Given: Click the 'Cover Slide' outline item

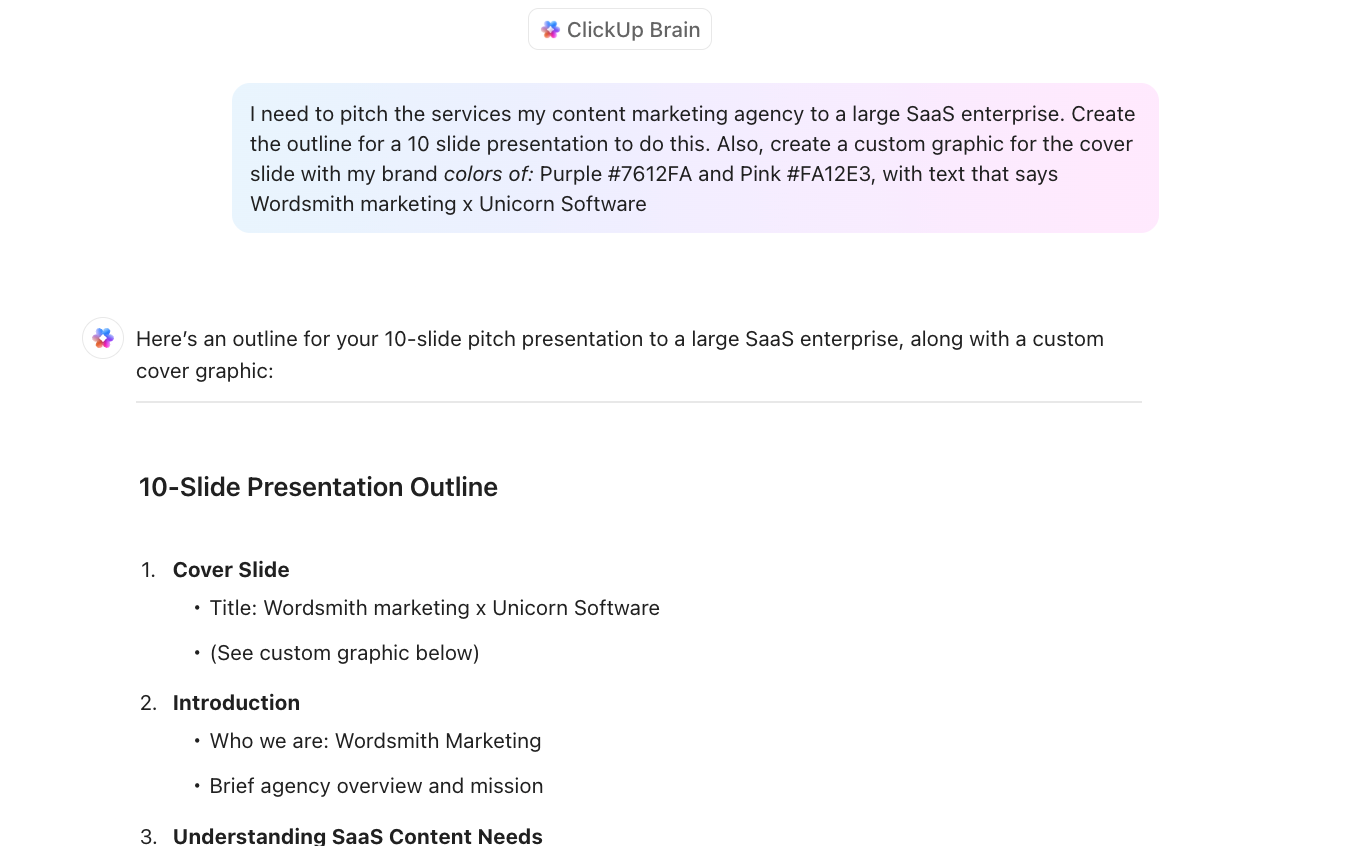Looking at the screenshot, I should tap(230, 569).
